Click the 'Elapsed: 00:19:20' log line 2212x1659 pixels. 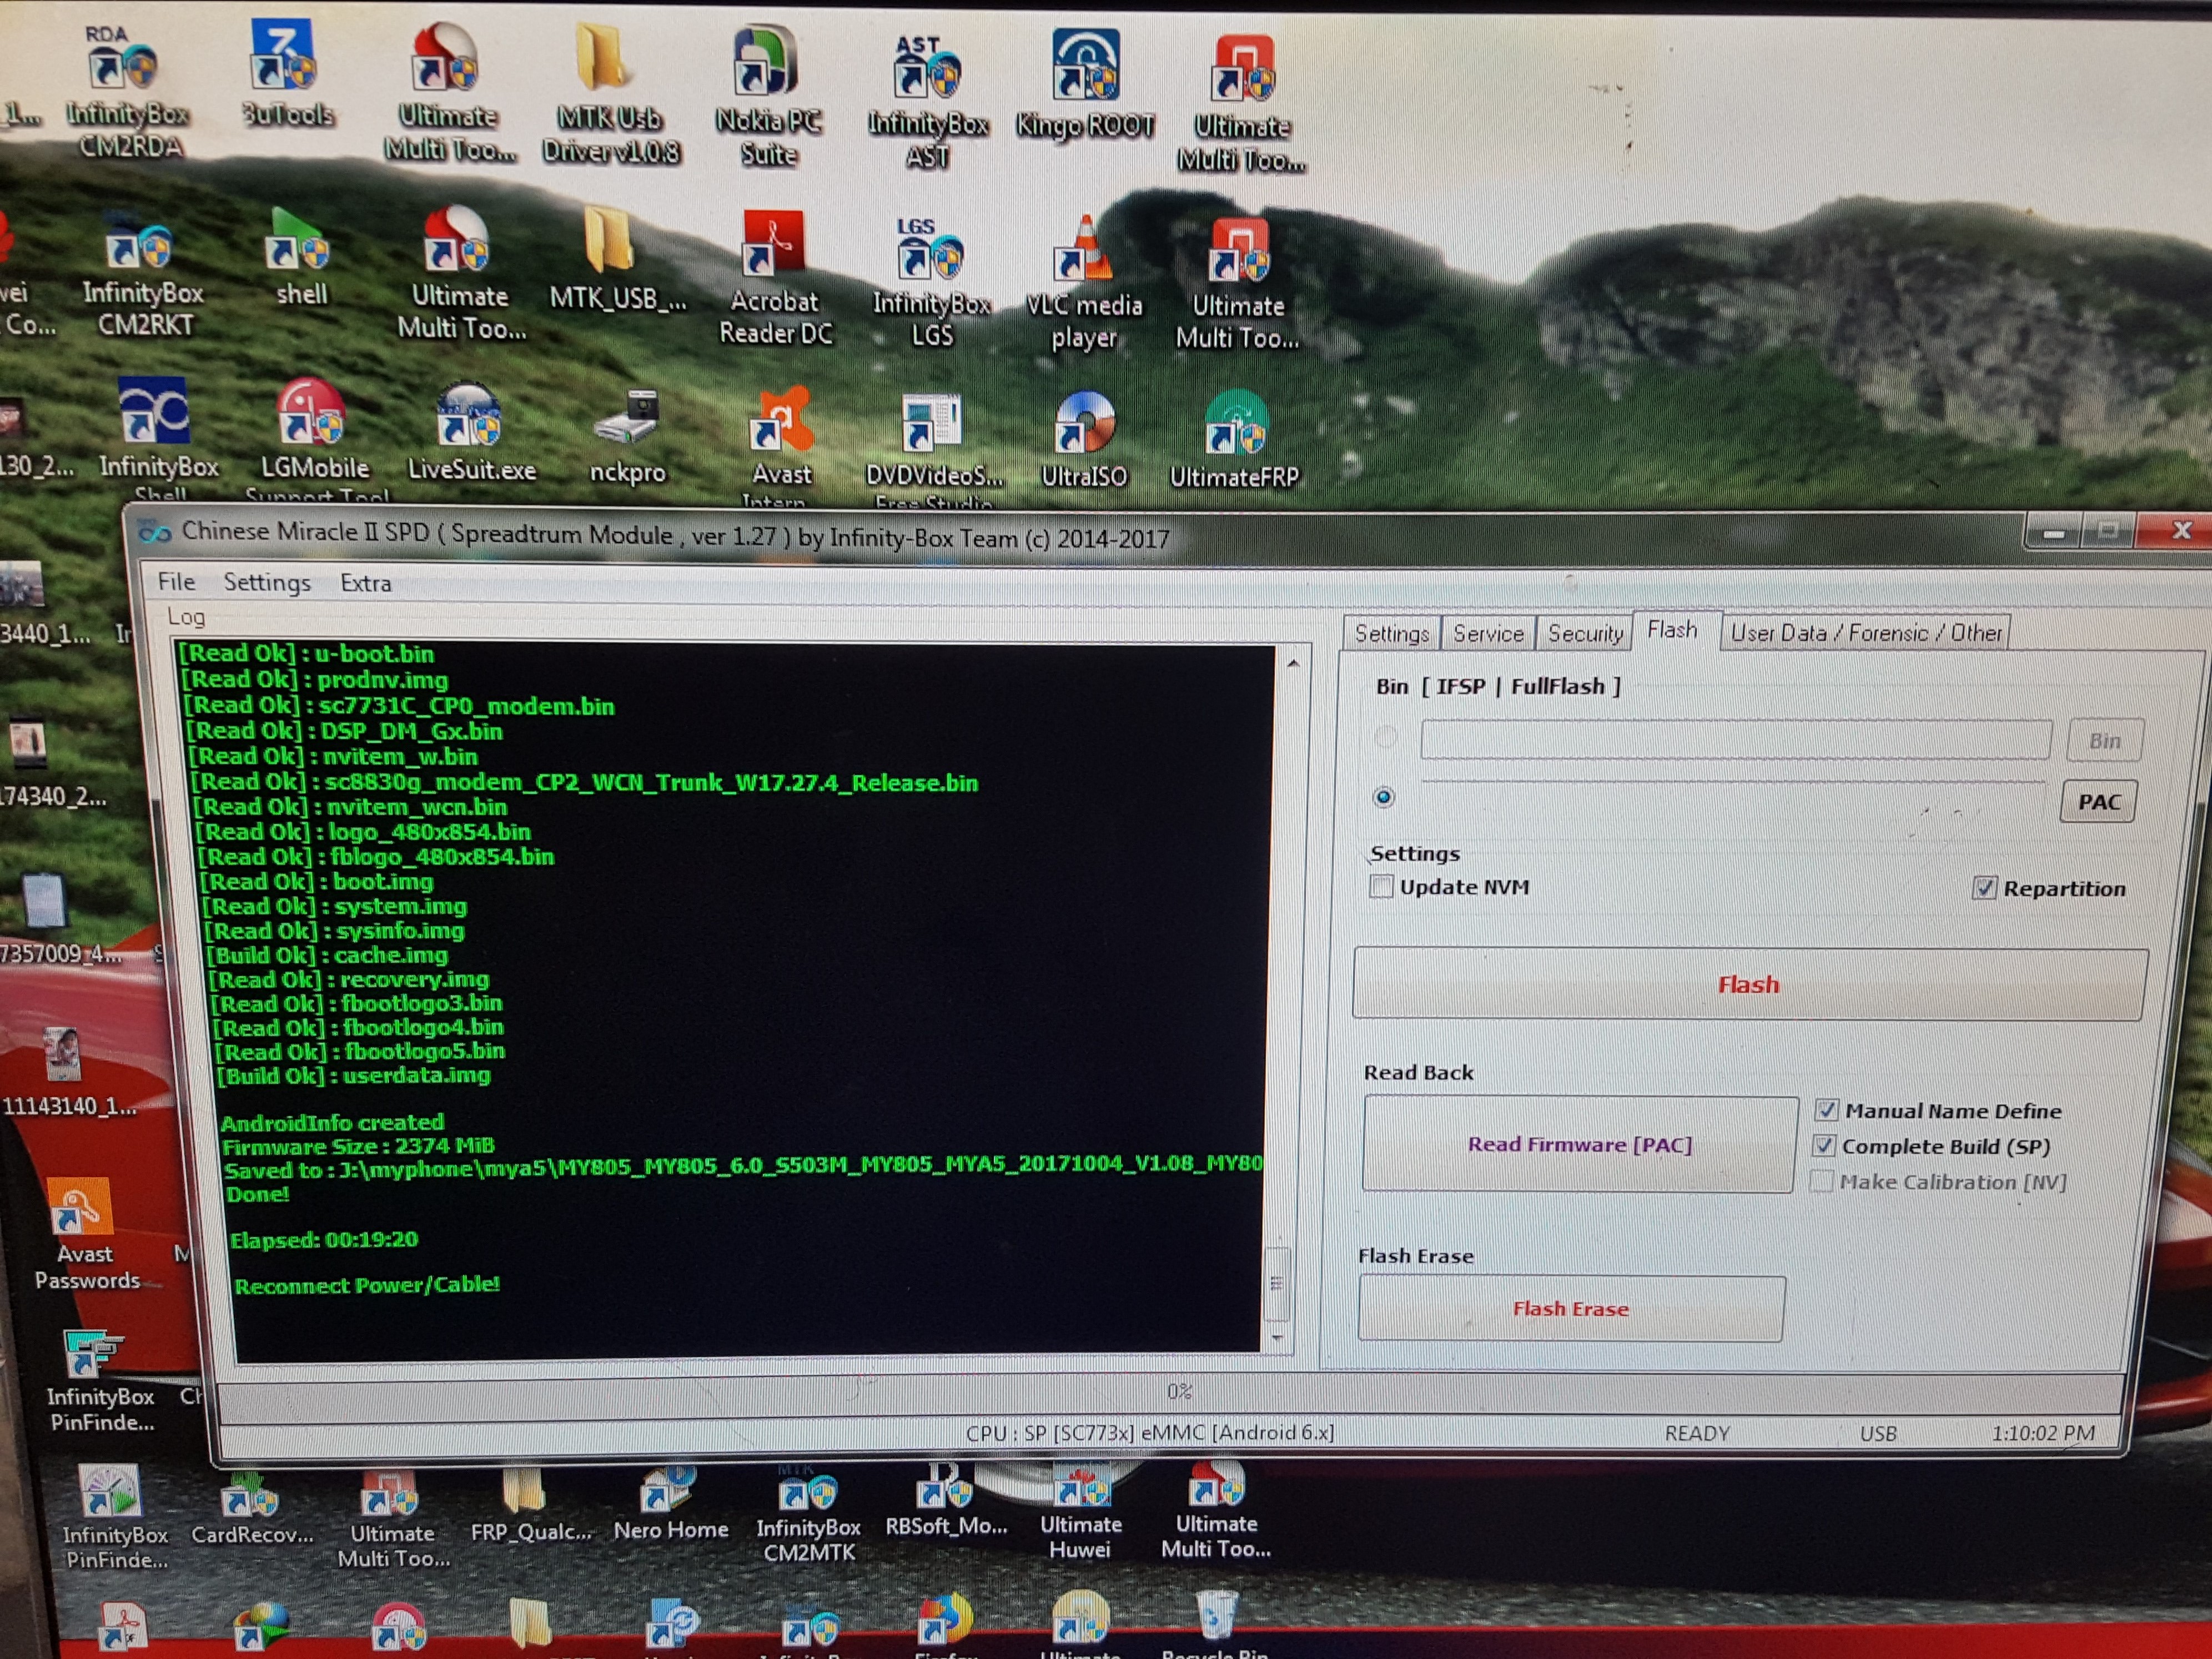coord(324,1240)
